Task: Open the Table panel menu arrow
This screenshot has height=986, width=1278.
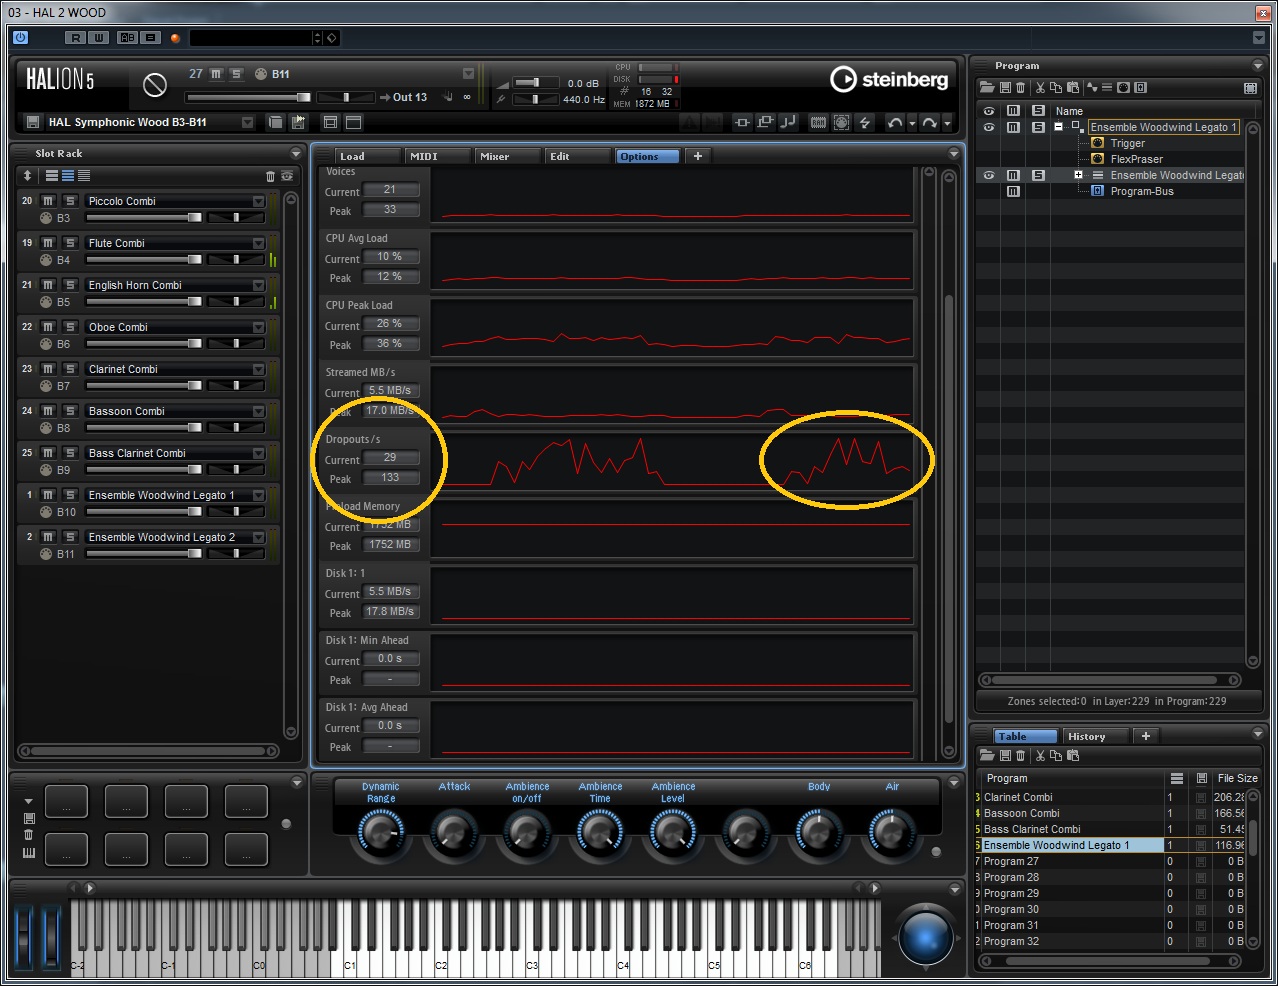Action: 1258,735
